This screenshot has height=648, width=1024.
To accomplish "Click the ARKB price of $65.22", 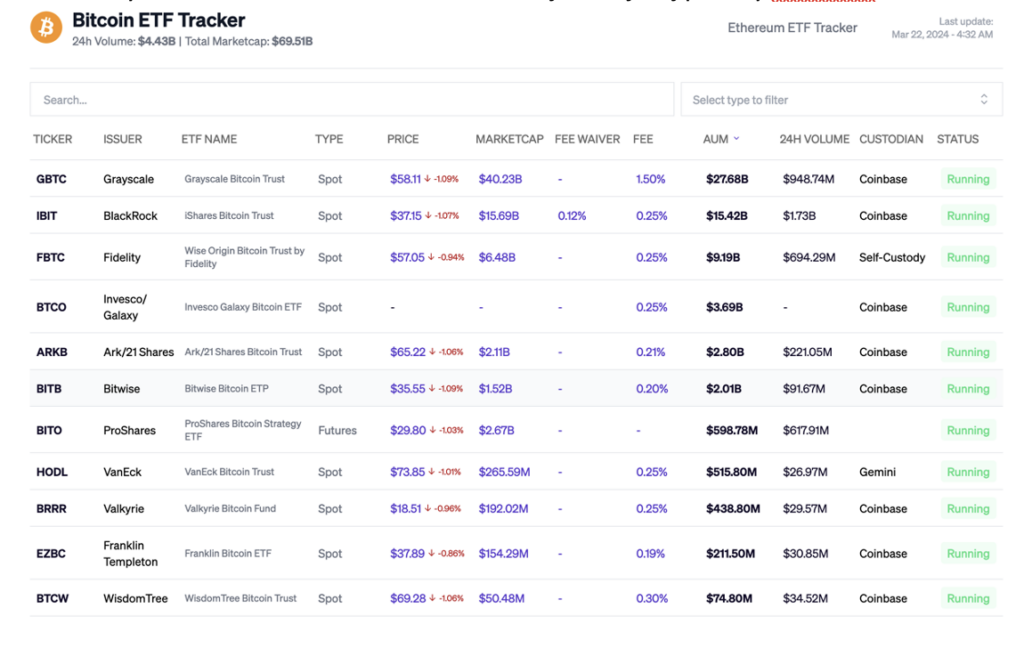I will (406, 352).
